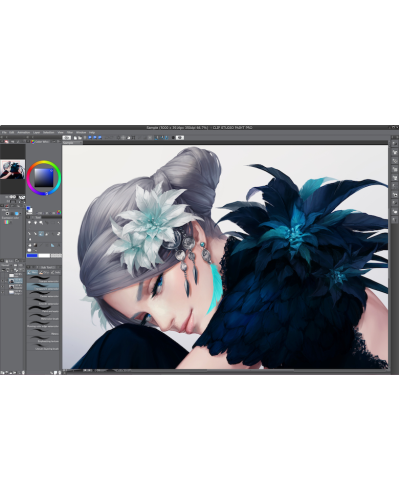This screenshot has height=500, width=400.
Task: Switch to the India ink sub tool group
Action: [56, 272]
